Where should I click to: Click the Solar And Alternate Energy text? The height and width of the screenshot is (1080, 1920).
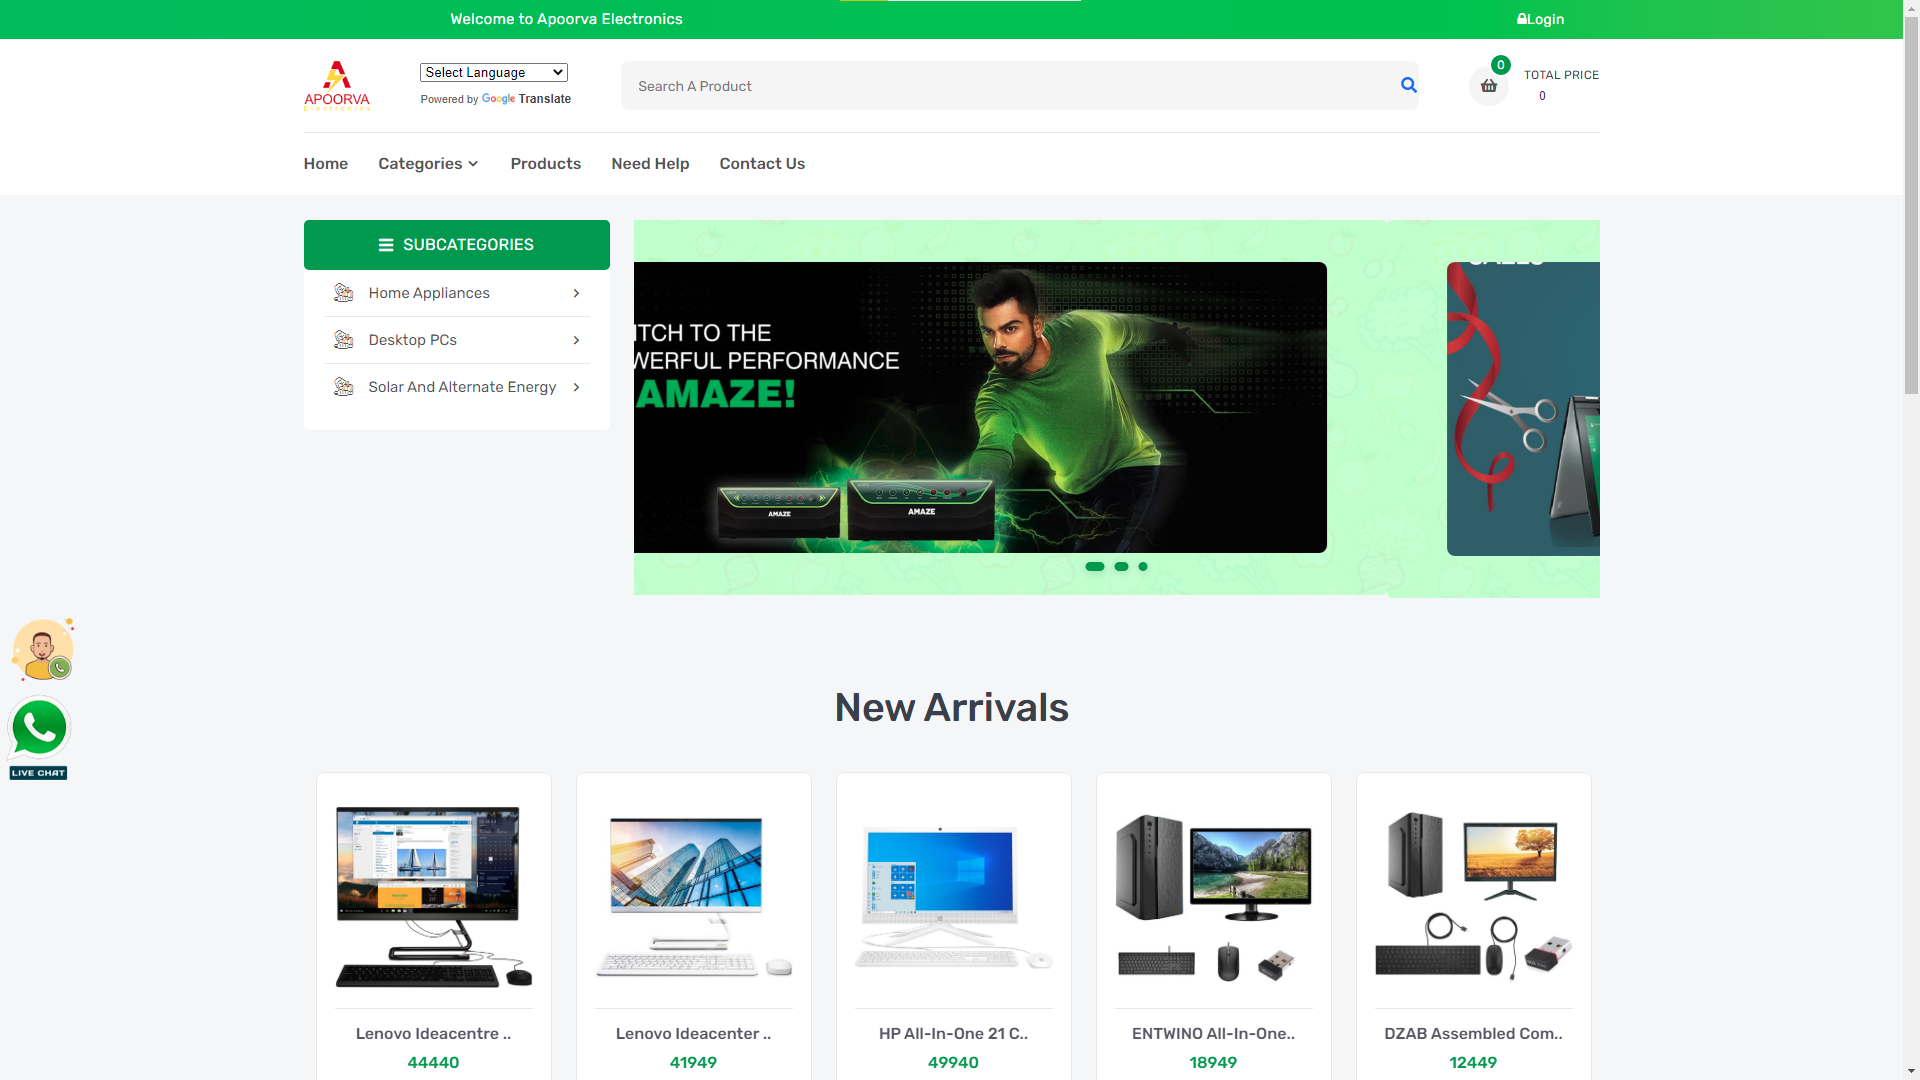(462, 387)
